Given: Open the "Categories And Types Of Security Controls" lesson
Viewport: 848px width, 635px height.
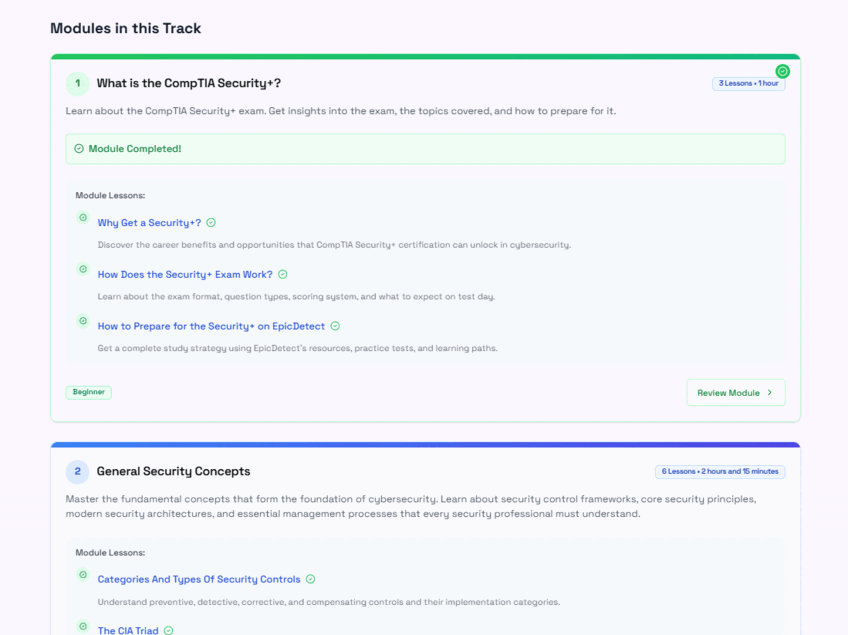Looking at the screenshot, I should coord(198,579).
